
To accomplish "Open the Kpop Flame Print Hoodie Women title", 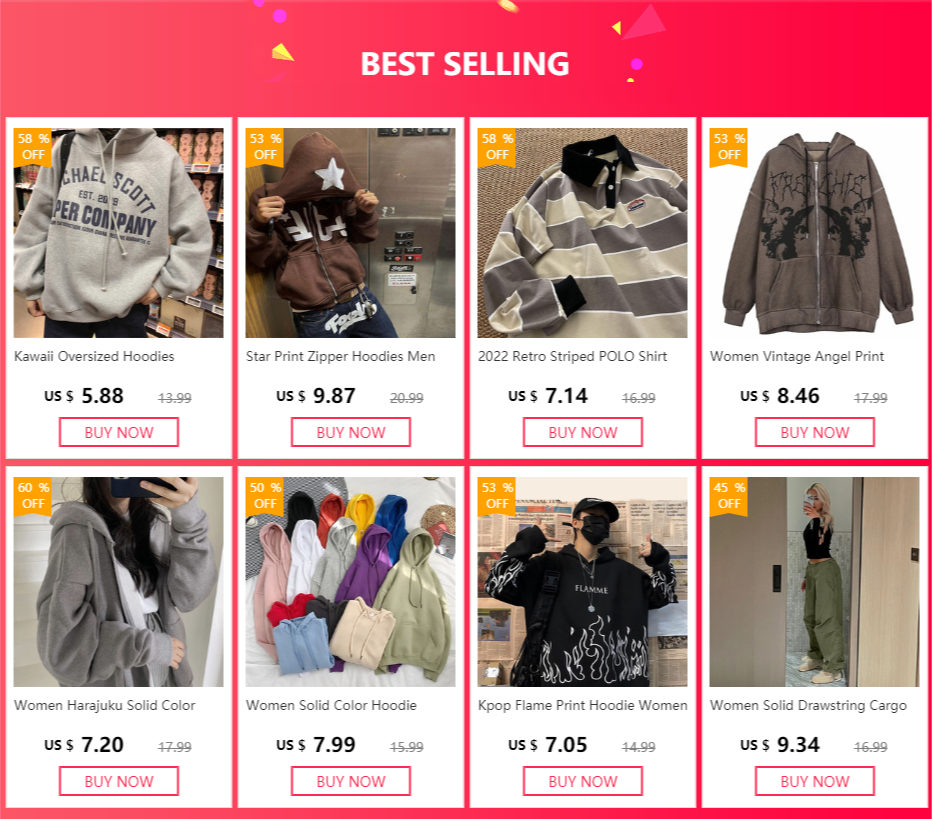I will [x=582, y=705].
